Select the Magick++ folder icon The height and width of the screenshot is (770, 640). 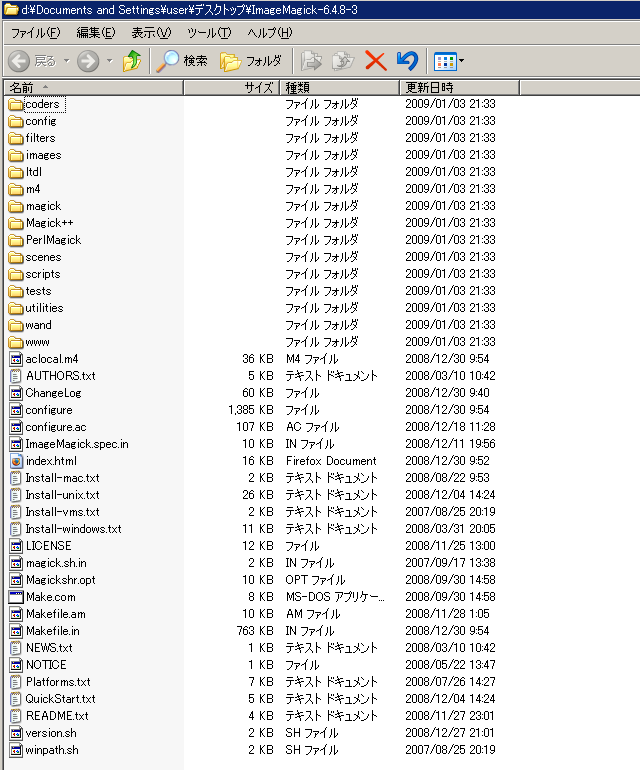pyautogui.click(x=16, y=223)
